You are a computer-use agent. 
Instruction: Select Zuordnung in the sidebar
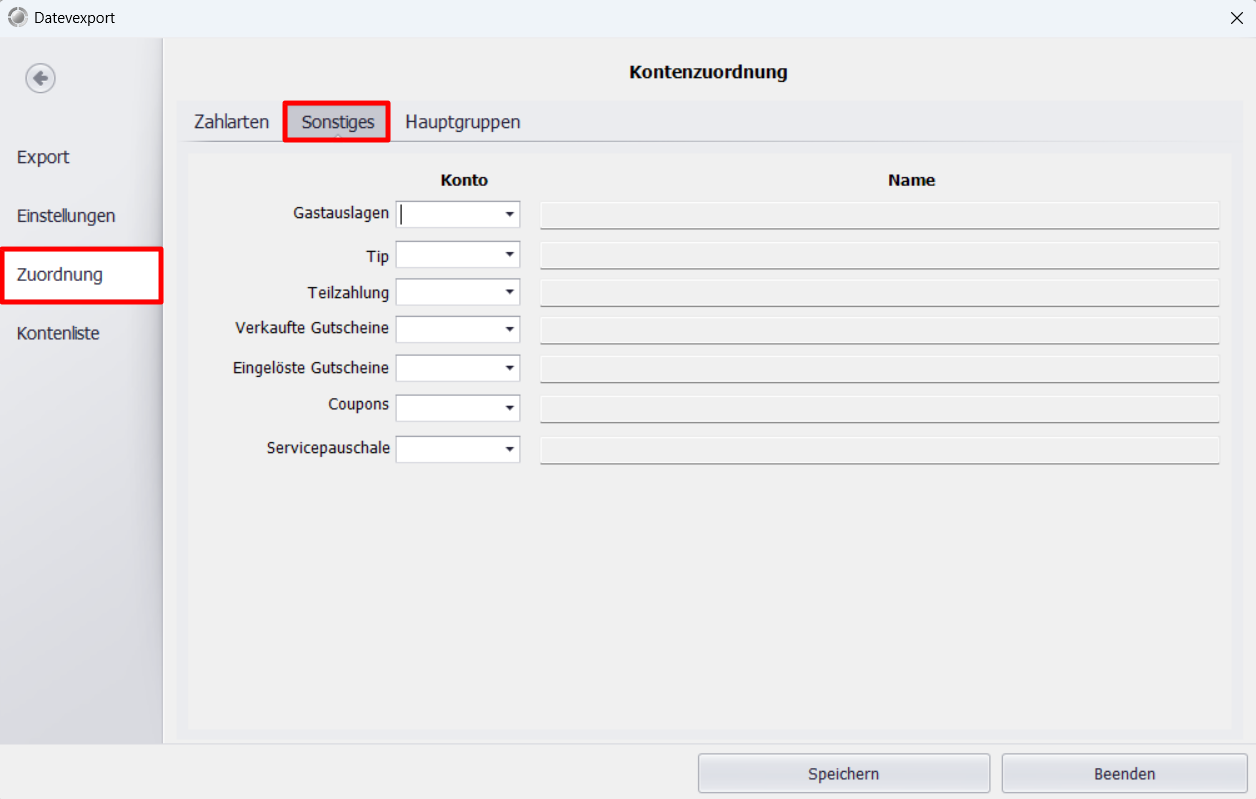(81, 275)
